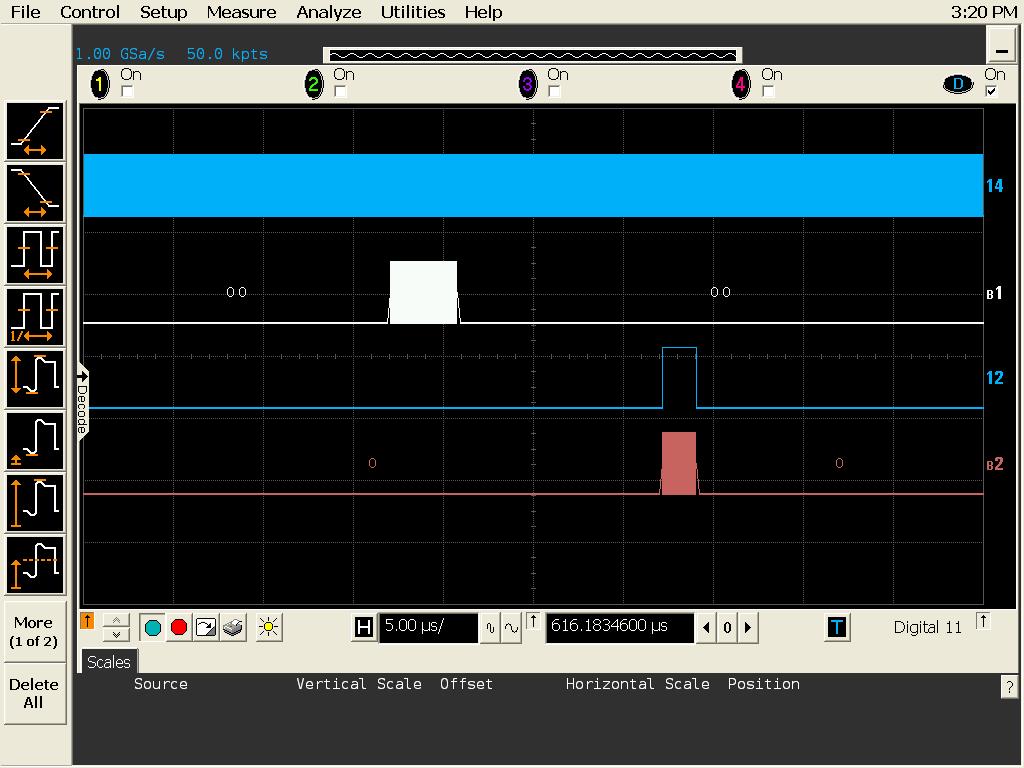
Task: Open the Horizontal setup H button
Action: coord(364,628)
